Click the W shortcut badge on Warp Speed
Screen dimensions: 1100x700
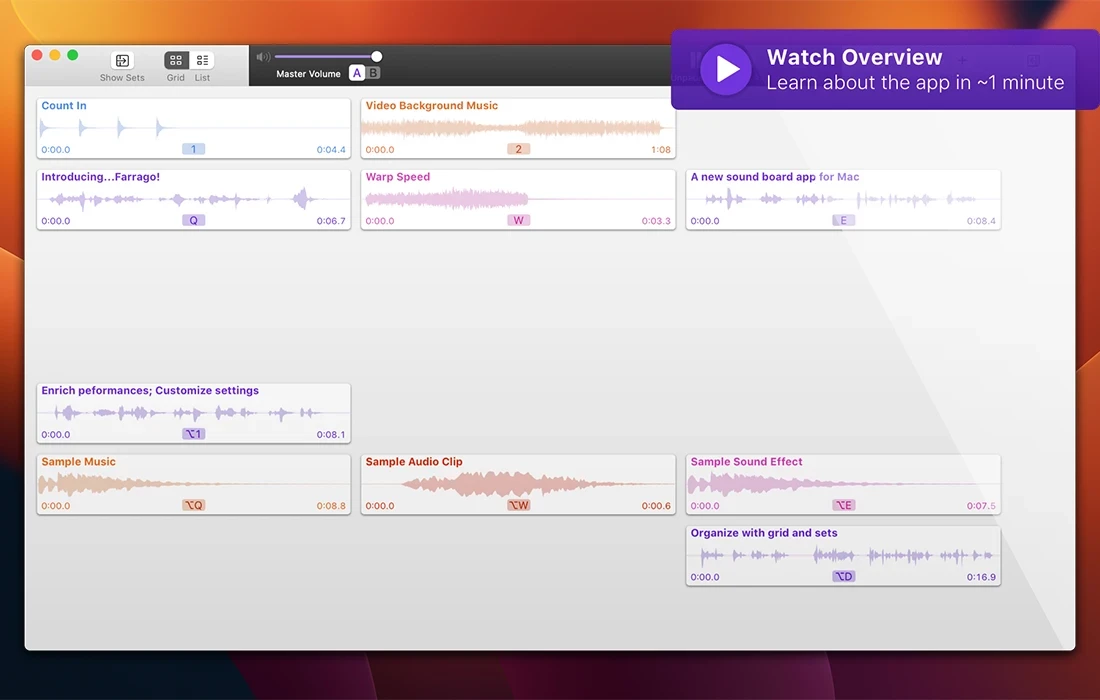(518, 221)
